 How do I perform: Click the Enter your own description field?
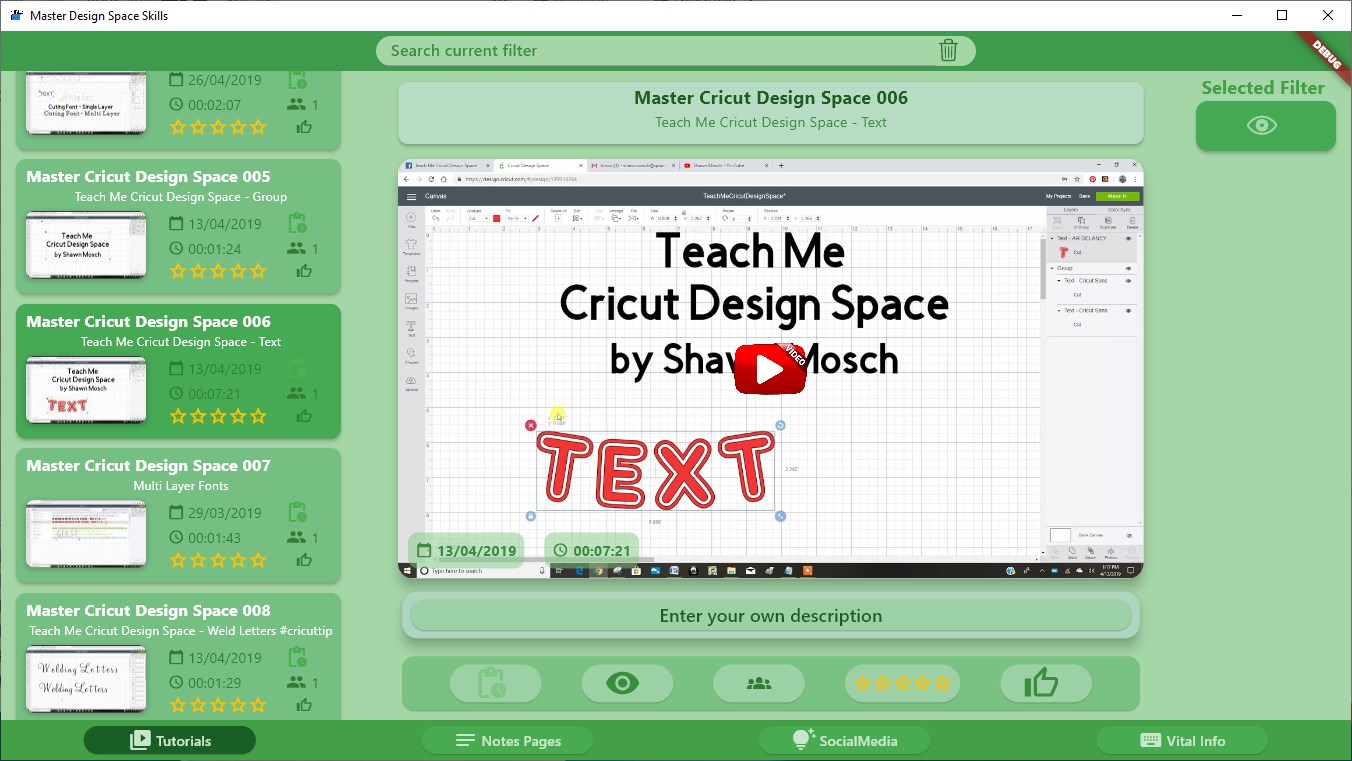770,616
